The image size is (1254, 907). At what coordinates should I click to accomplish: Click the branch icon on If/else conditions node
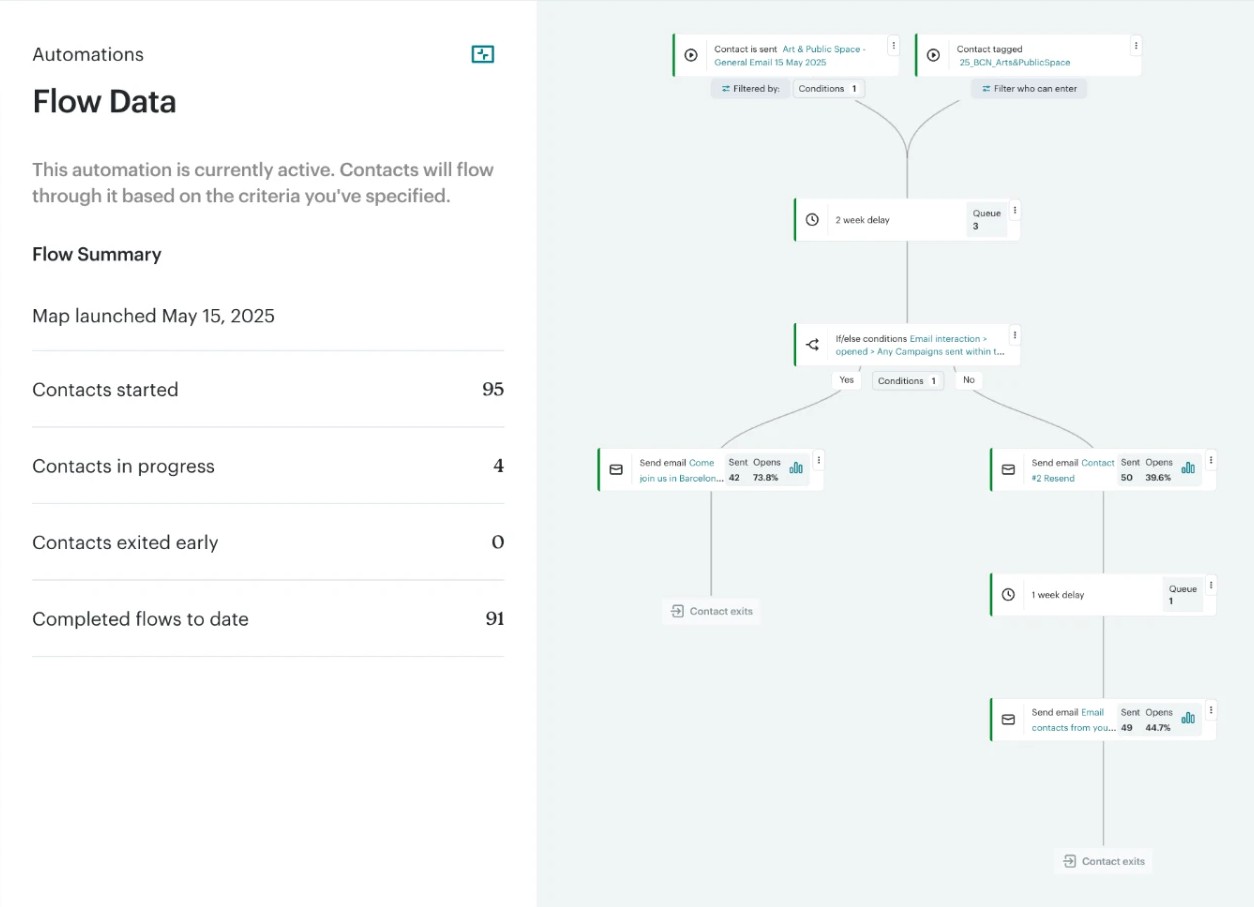click(812, 345)
